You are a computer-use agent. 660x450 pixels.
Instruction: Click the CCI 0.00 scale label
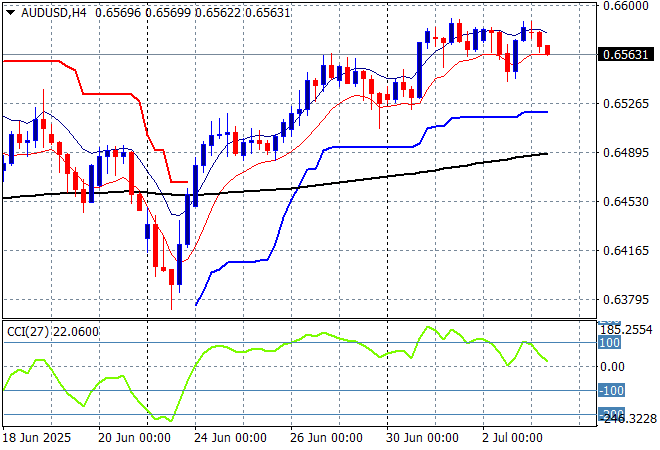tap(612, 367)
